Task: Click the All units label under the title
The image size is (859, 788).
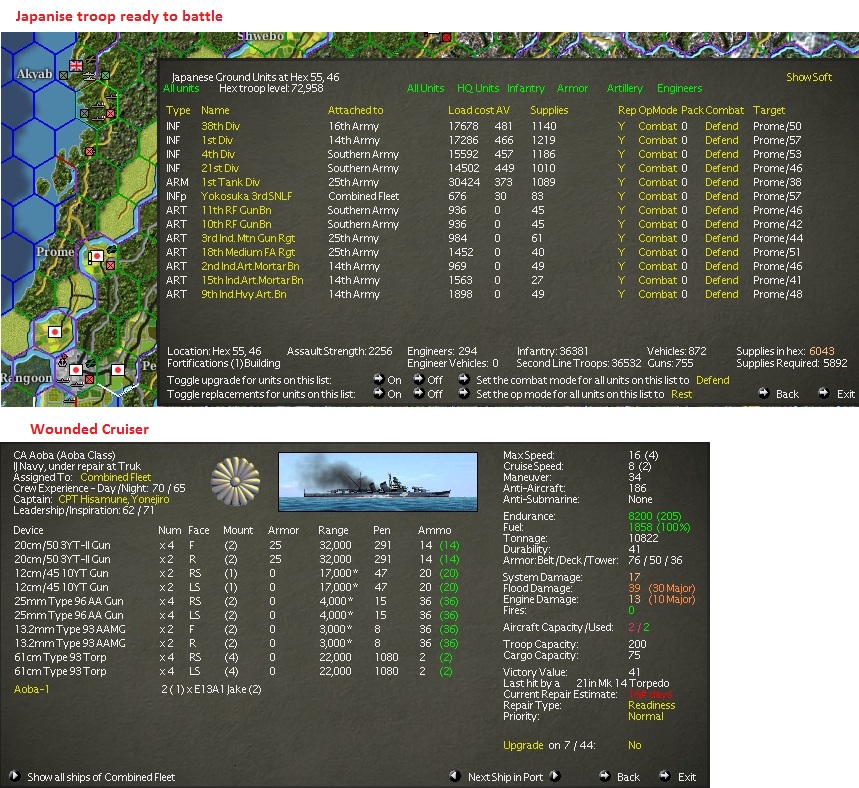Action: pyautogui.click(x=181, y=88)
